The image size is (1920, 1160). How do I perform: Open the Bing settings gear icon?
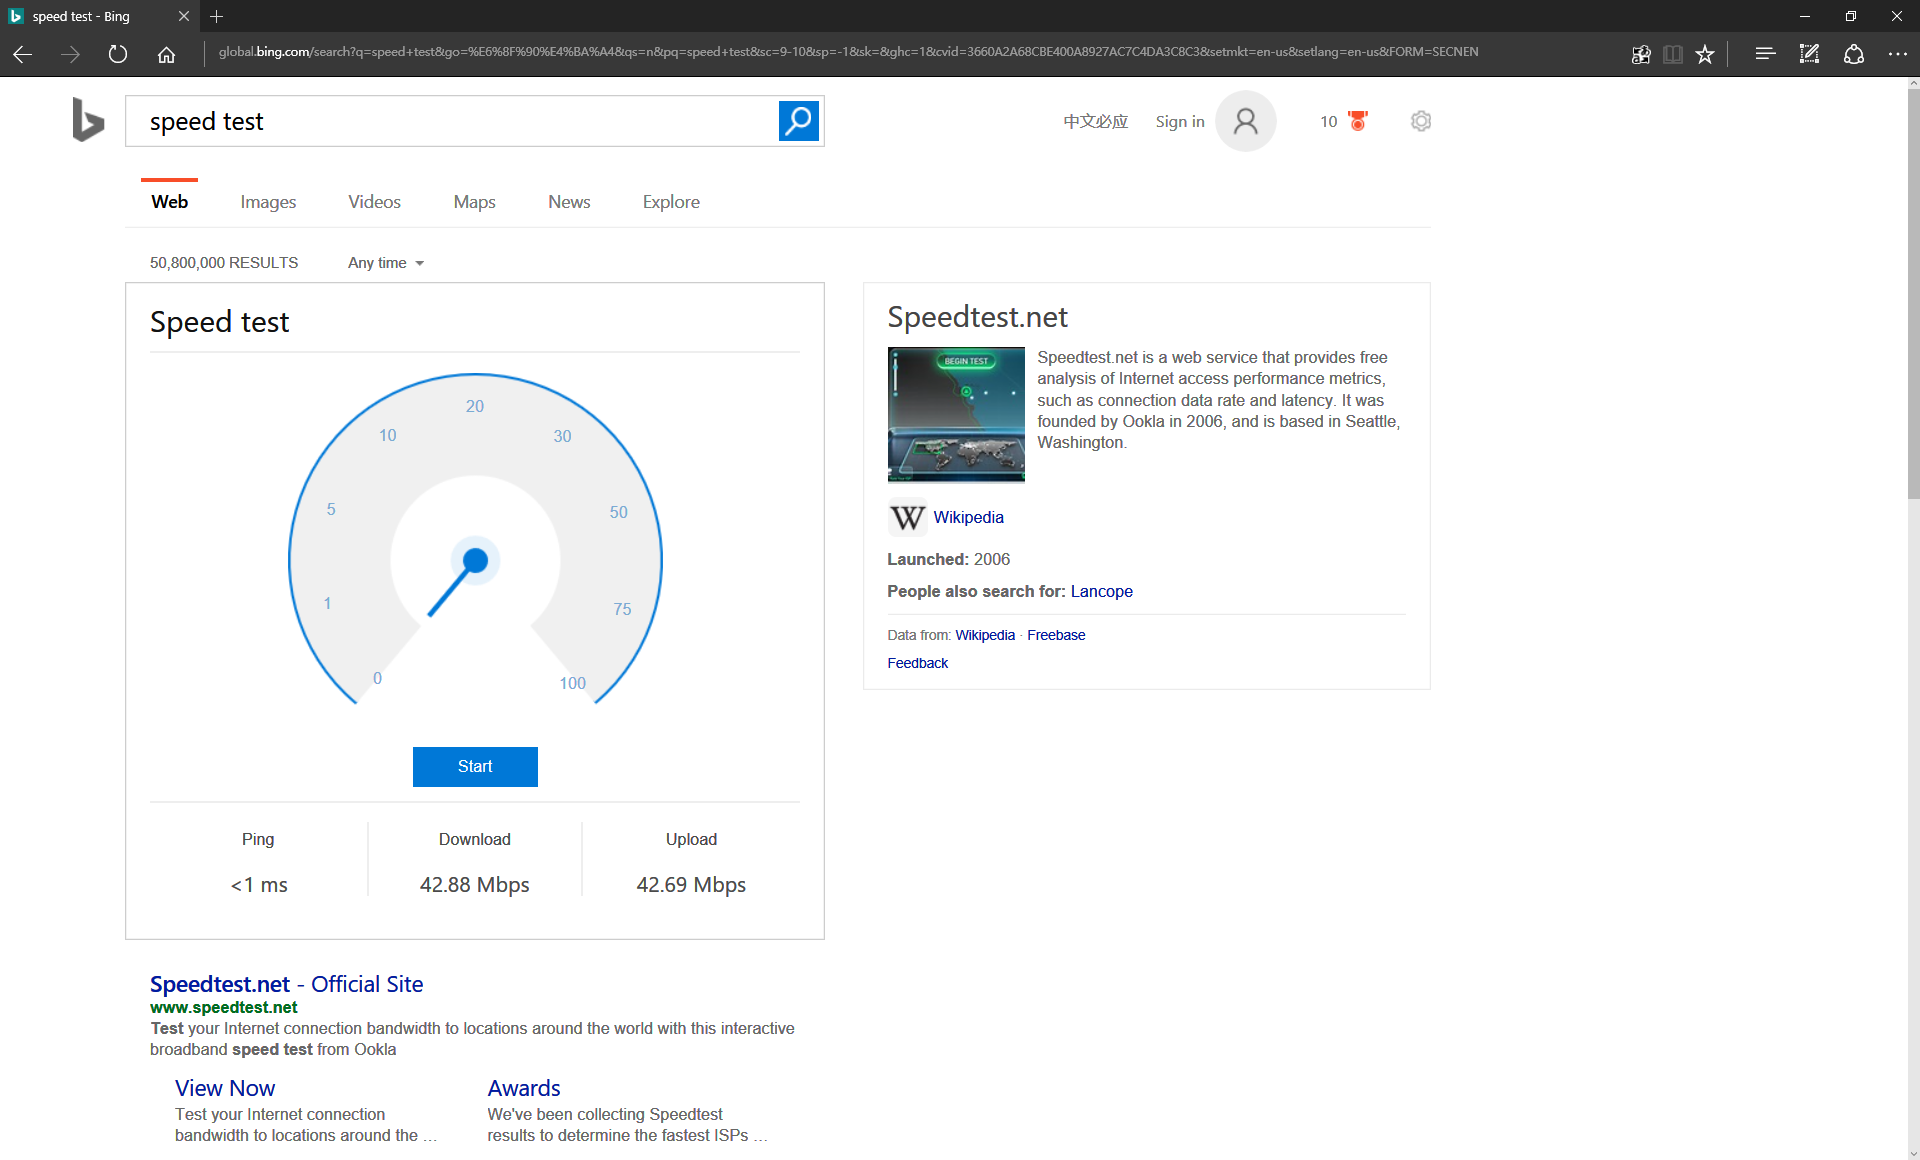click(1421, 121)
